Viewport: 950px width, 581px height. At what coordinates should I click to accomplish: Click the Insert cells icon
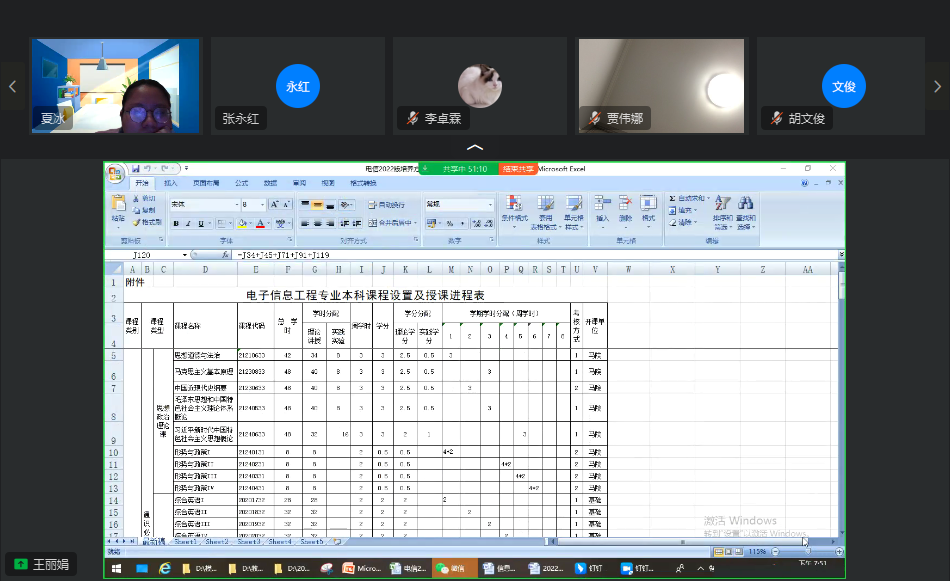click(602, 204)
